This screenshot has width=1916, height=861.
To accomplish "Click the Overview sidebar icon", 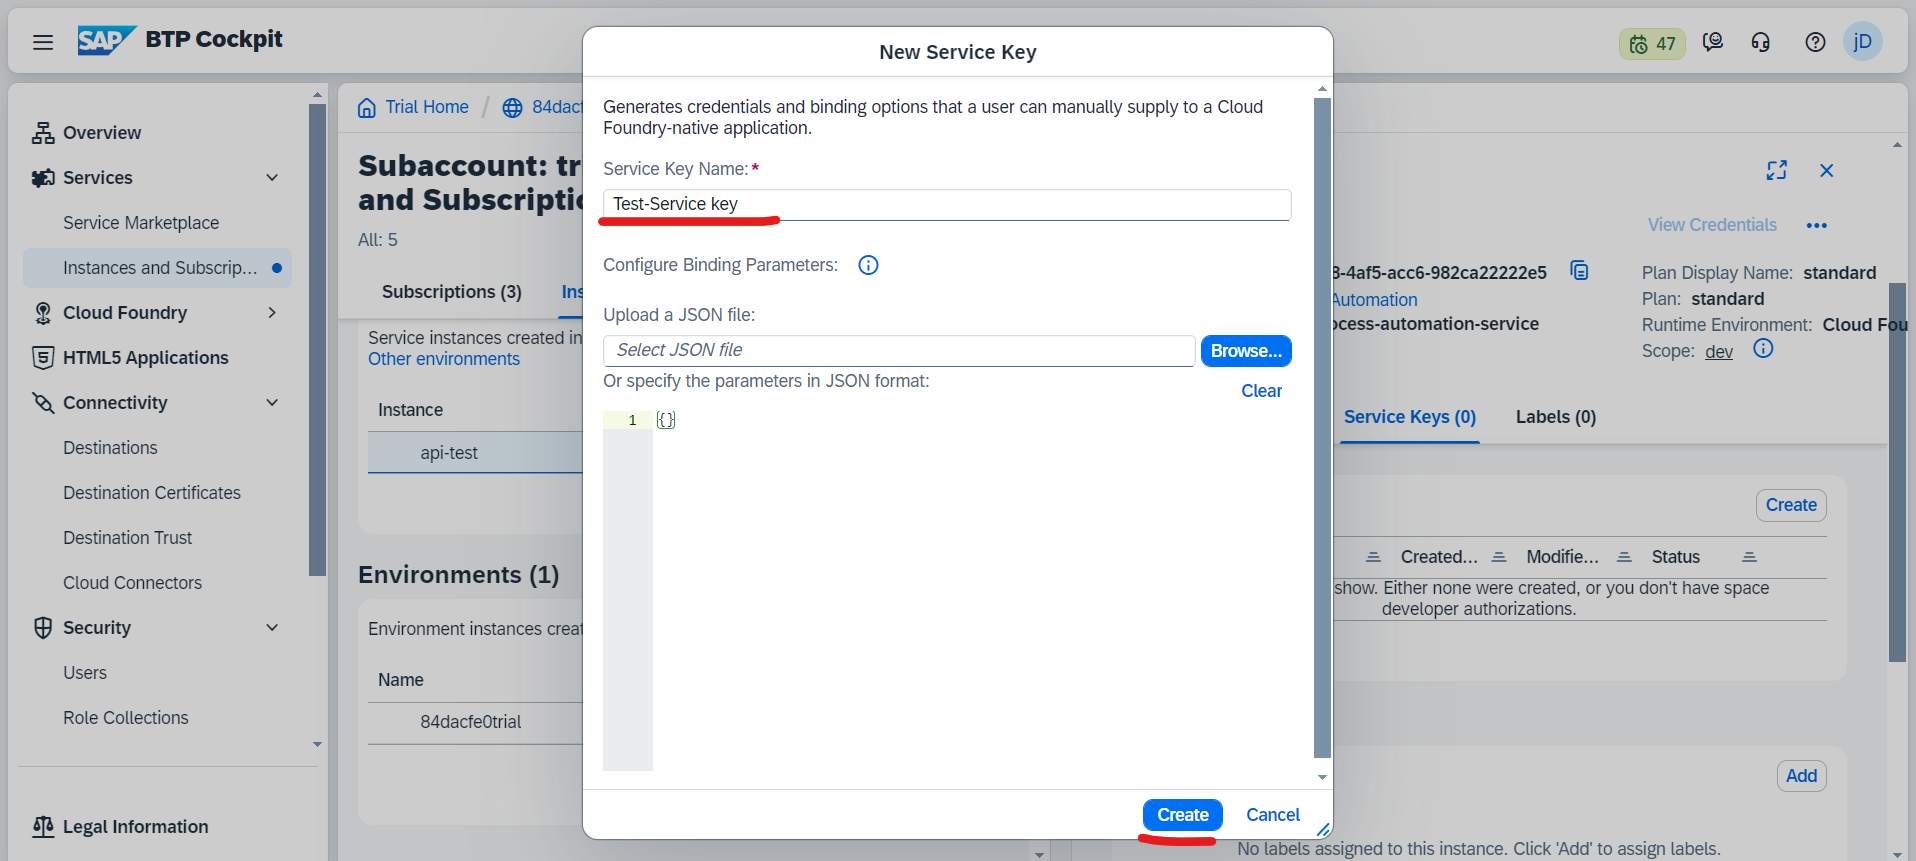I will pyautogui.click(x=43, y=133).
